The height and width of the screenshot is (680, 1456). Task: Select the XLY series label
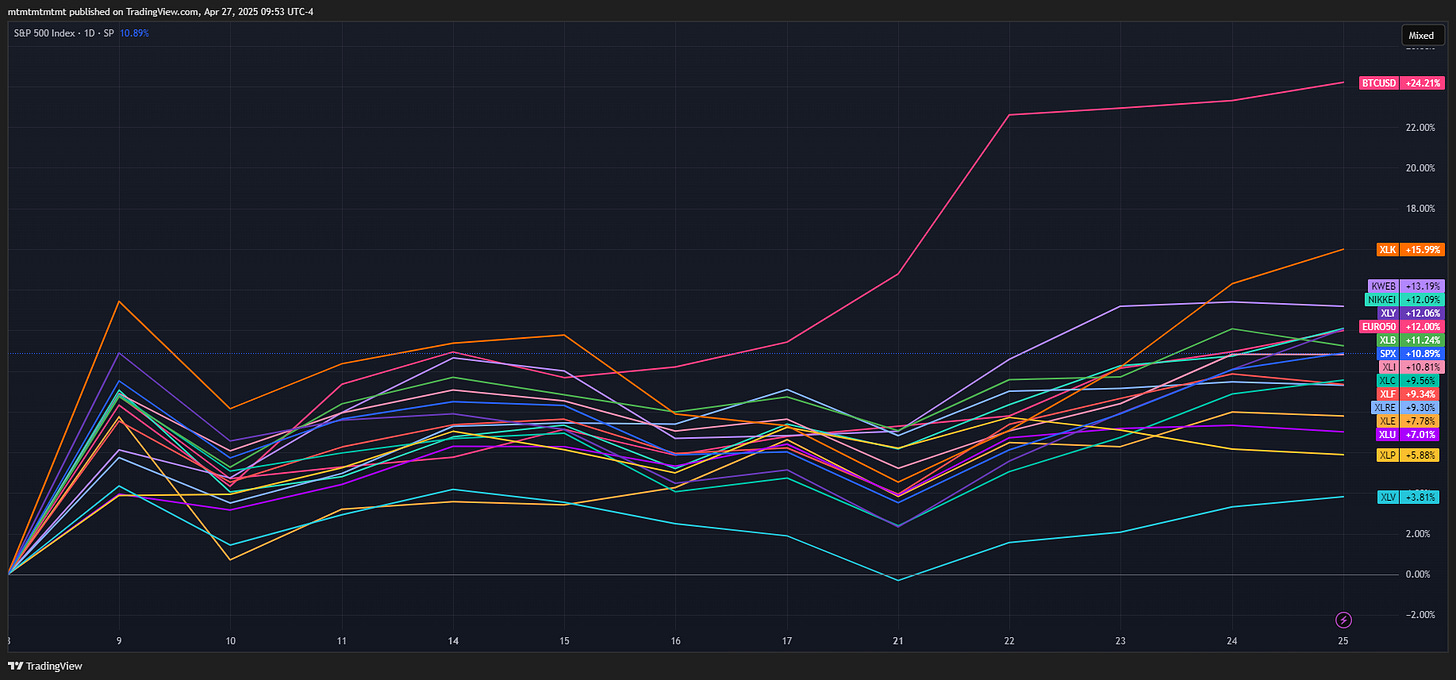pos(1387,313)
